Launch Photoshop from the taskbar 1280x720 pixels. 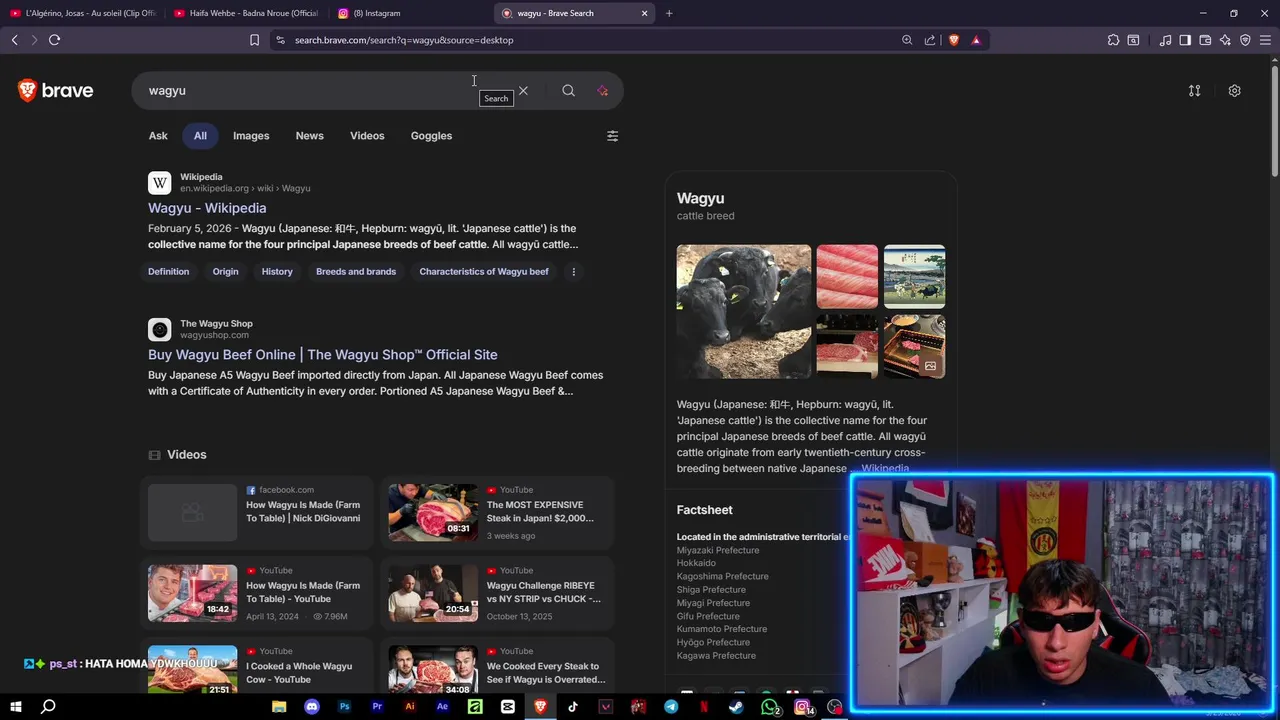point(344,707)
